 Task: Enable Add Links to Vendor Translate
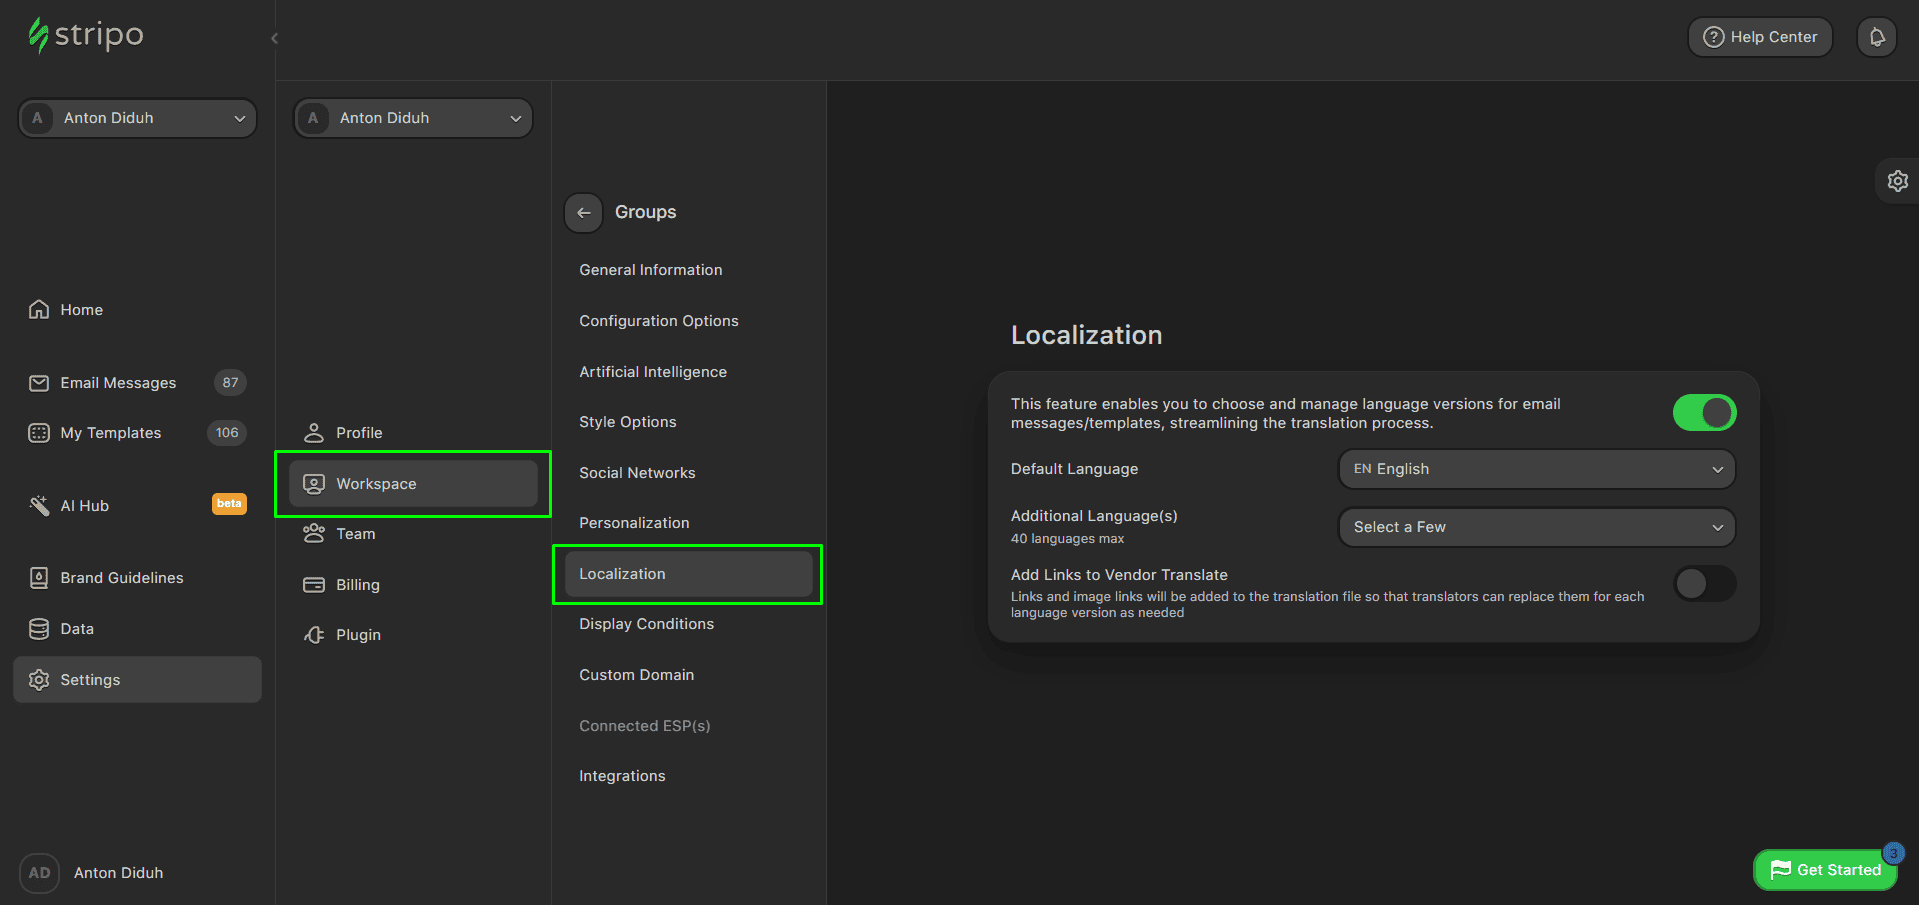[1704, 584]
